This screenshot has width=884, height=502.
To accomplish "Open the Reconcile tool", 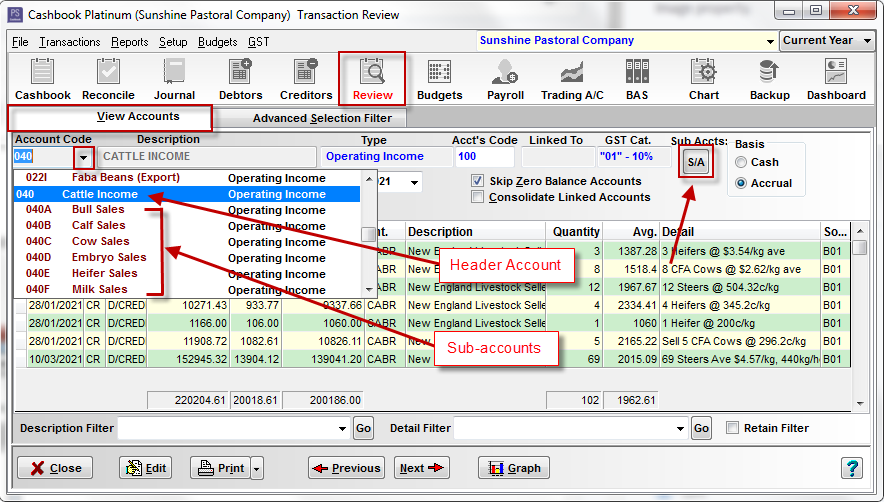I will point(108,80).
